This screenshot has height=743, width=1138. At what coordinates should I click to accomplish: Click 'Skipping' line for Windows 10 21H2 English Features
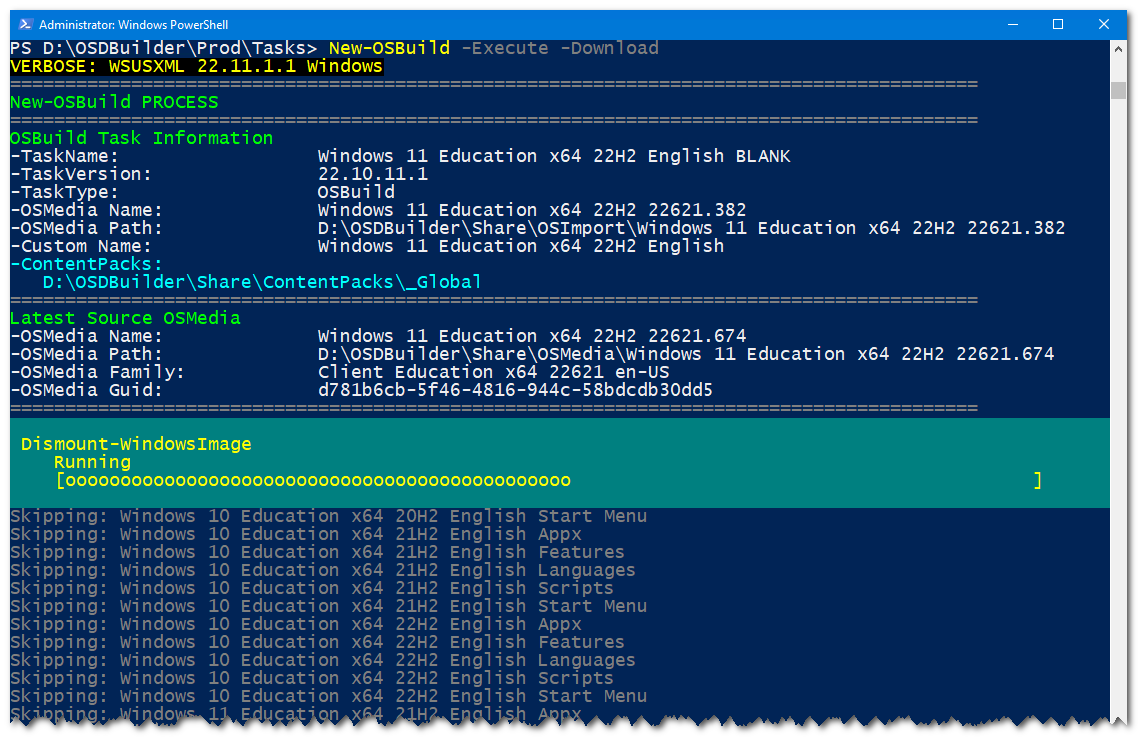(x=317, y=552)
